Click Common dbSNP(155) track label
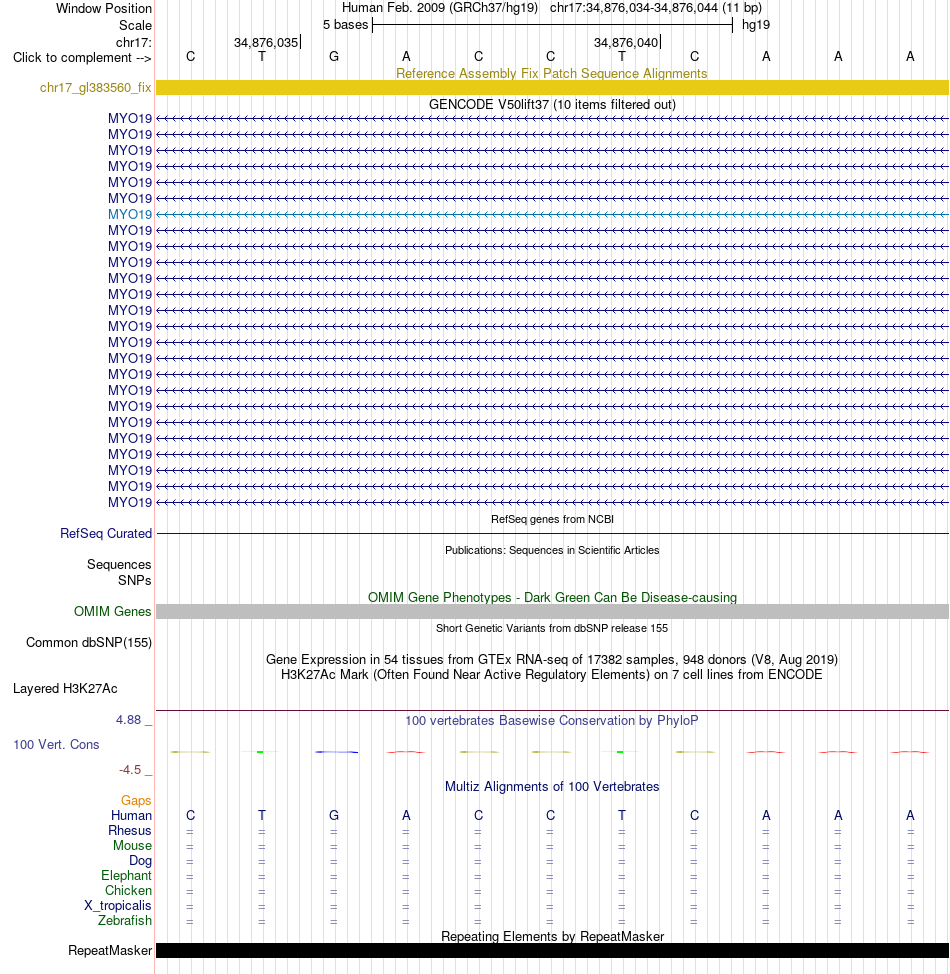Image resolution: width=950 pixels, height=974 pixels. pos(89,642)
